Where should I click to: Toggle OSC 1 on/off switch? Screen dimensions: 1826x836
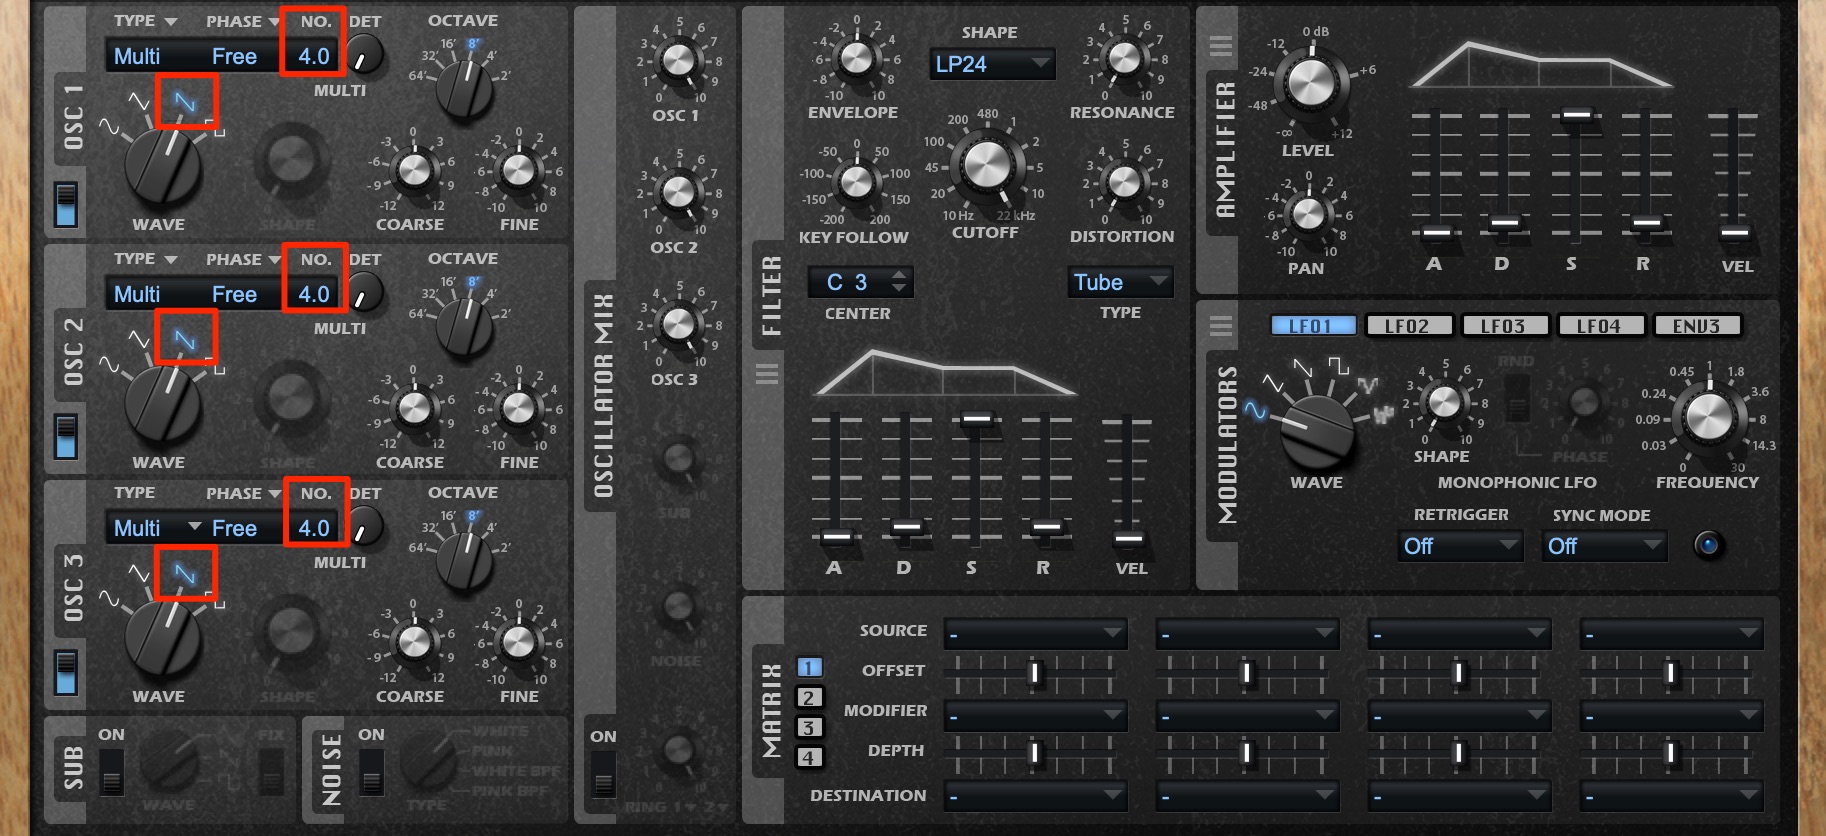tap(66, 205)
